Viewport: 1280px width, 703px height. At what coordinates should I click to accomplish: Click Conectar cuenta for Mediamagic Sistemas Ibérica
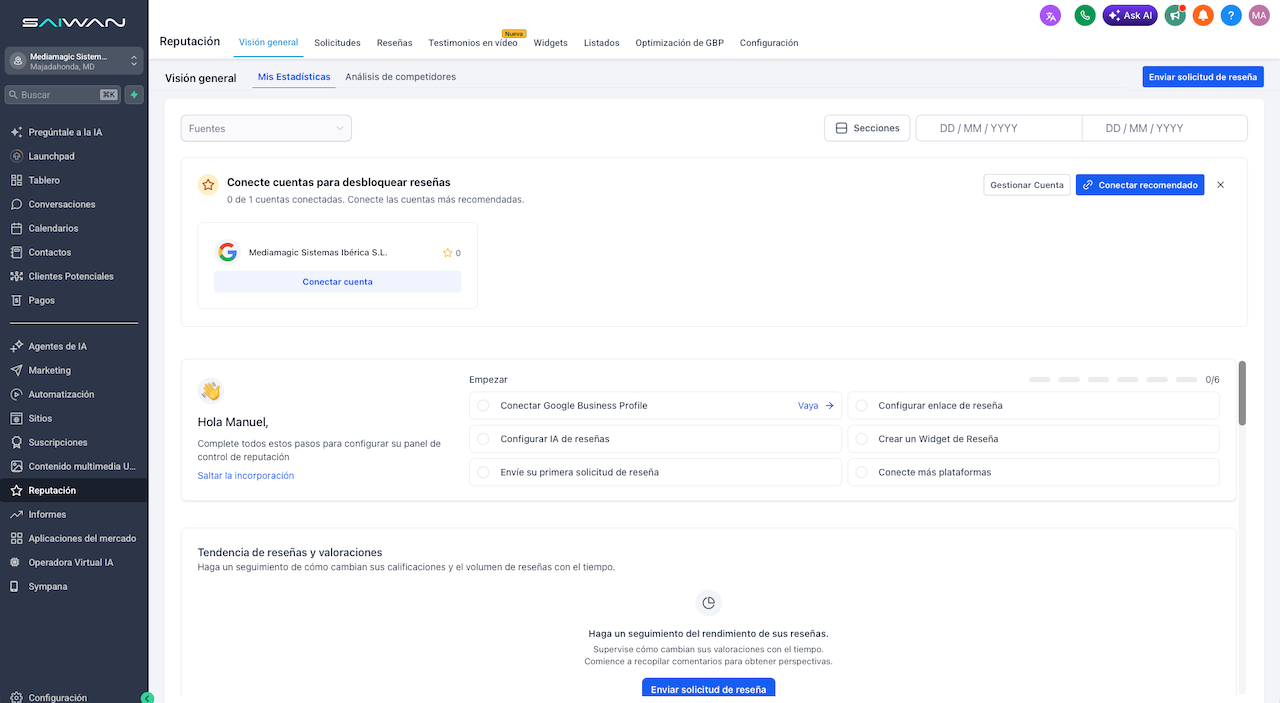click(x=337, y=282)
